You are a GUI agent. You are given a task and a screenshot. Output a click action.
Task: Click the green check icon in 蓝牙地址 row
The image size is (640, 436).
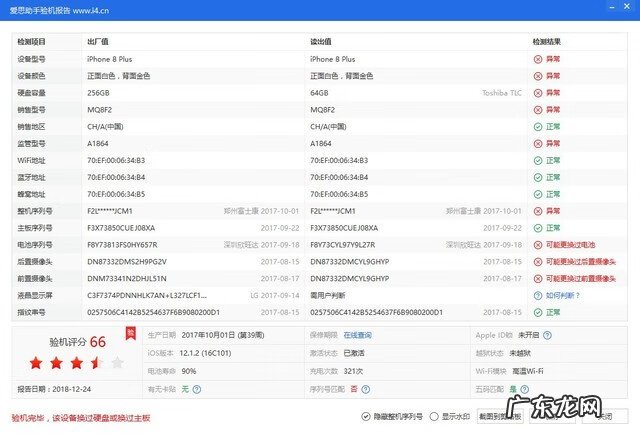(x=538, y=178)
